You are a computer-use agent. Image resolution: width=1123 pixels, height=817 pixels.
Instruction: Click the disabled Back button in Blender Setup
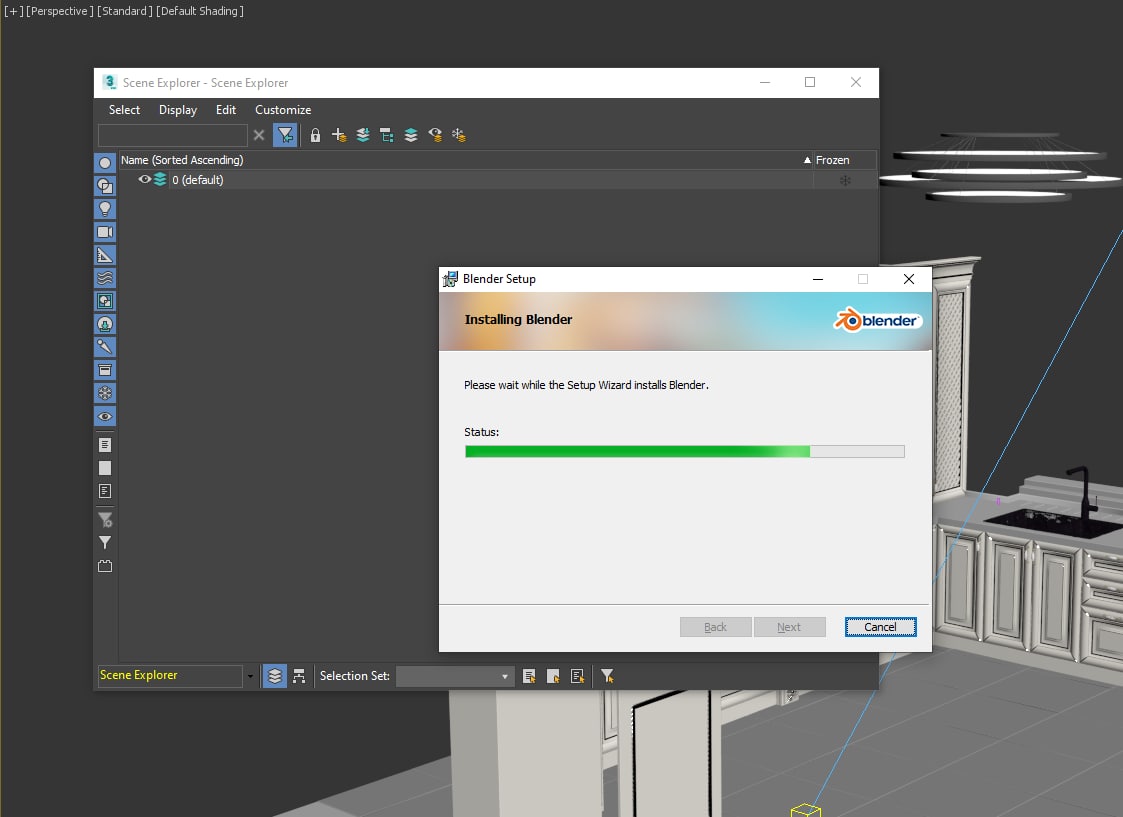pos(715,627)
